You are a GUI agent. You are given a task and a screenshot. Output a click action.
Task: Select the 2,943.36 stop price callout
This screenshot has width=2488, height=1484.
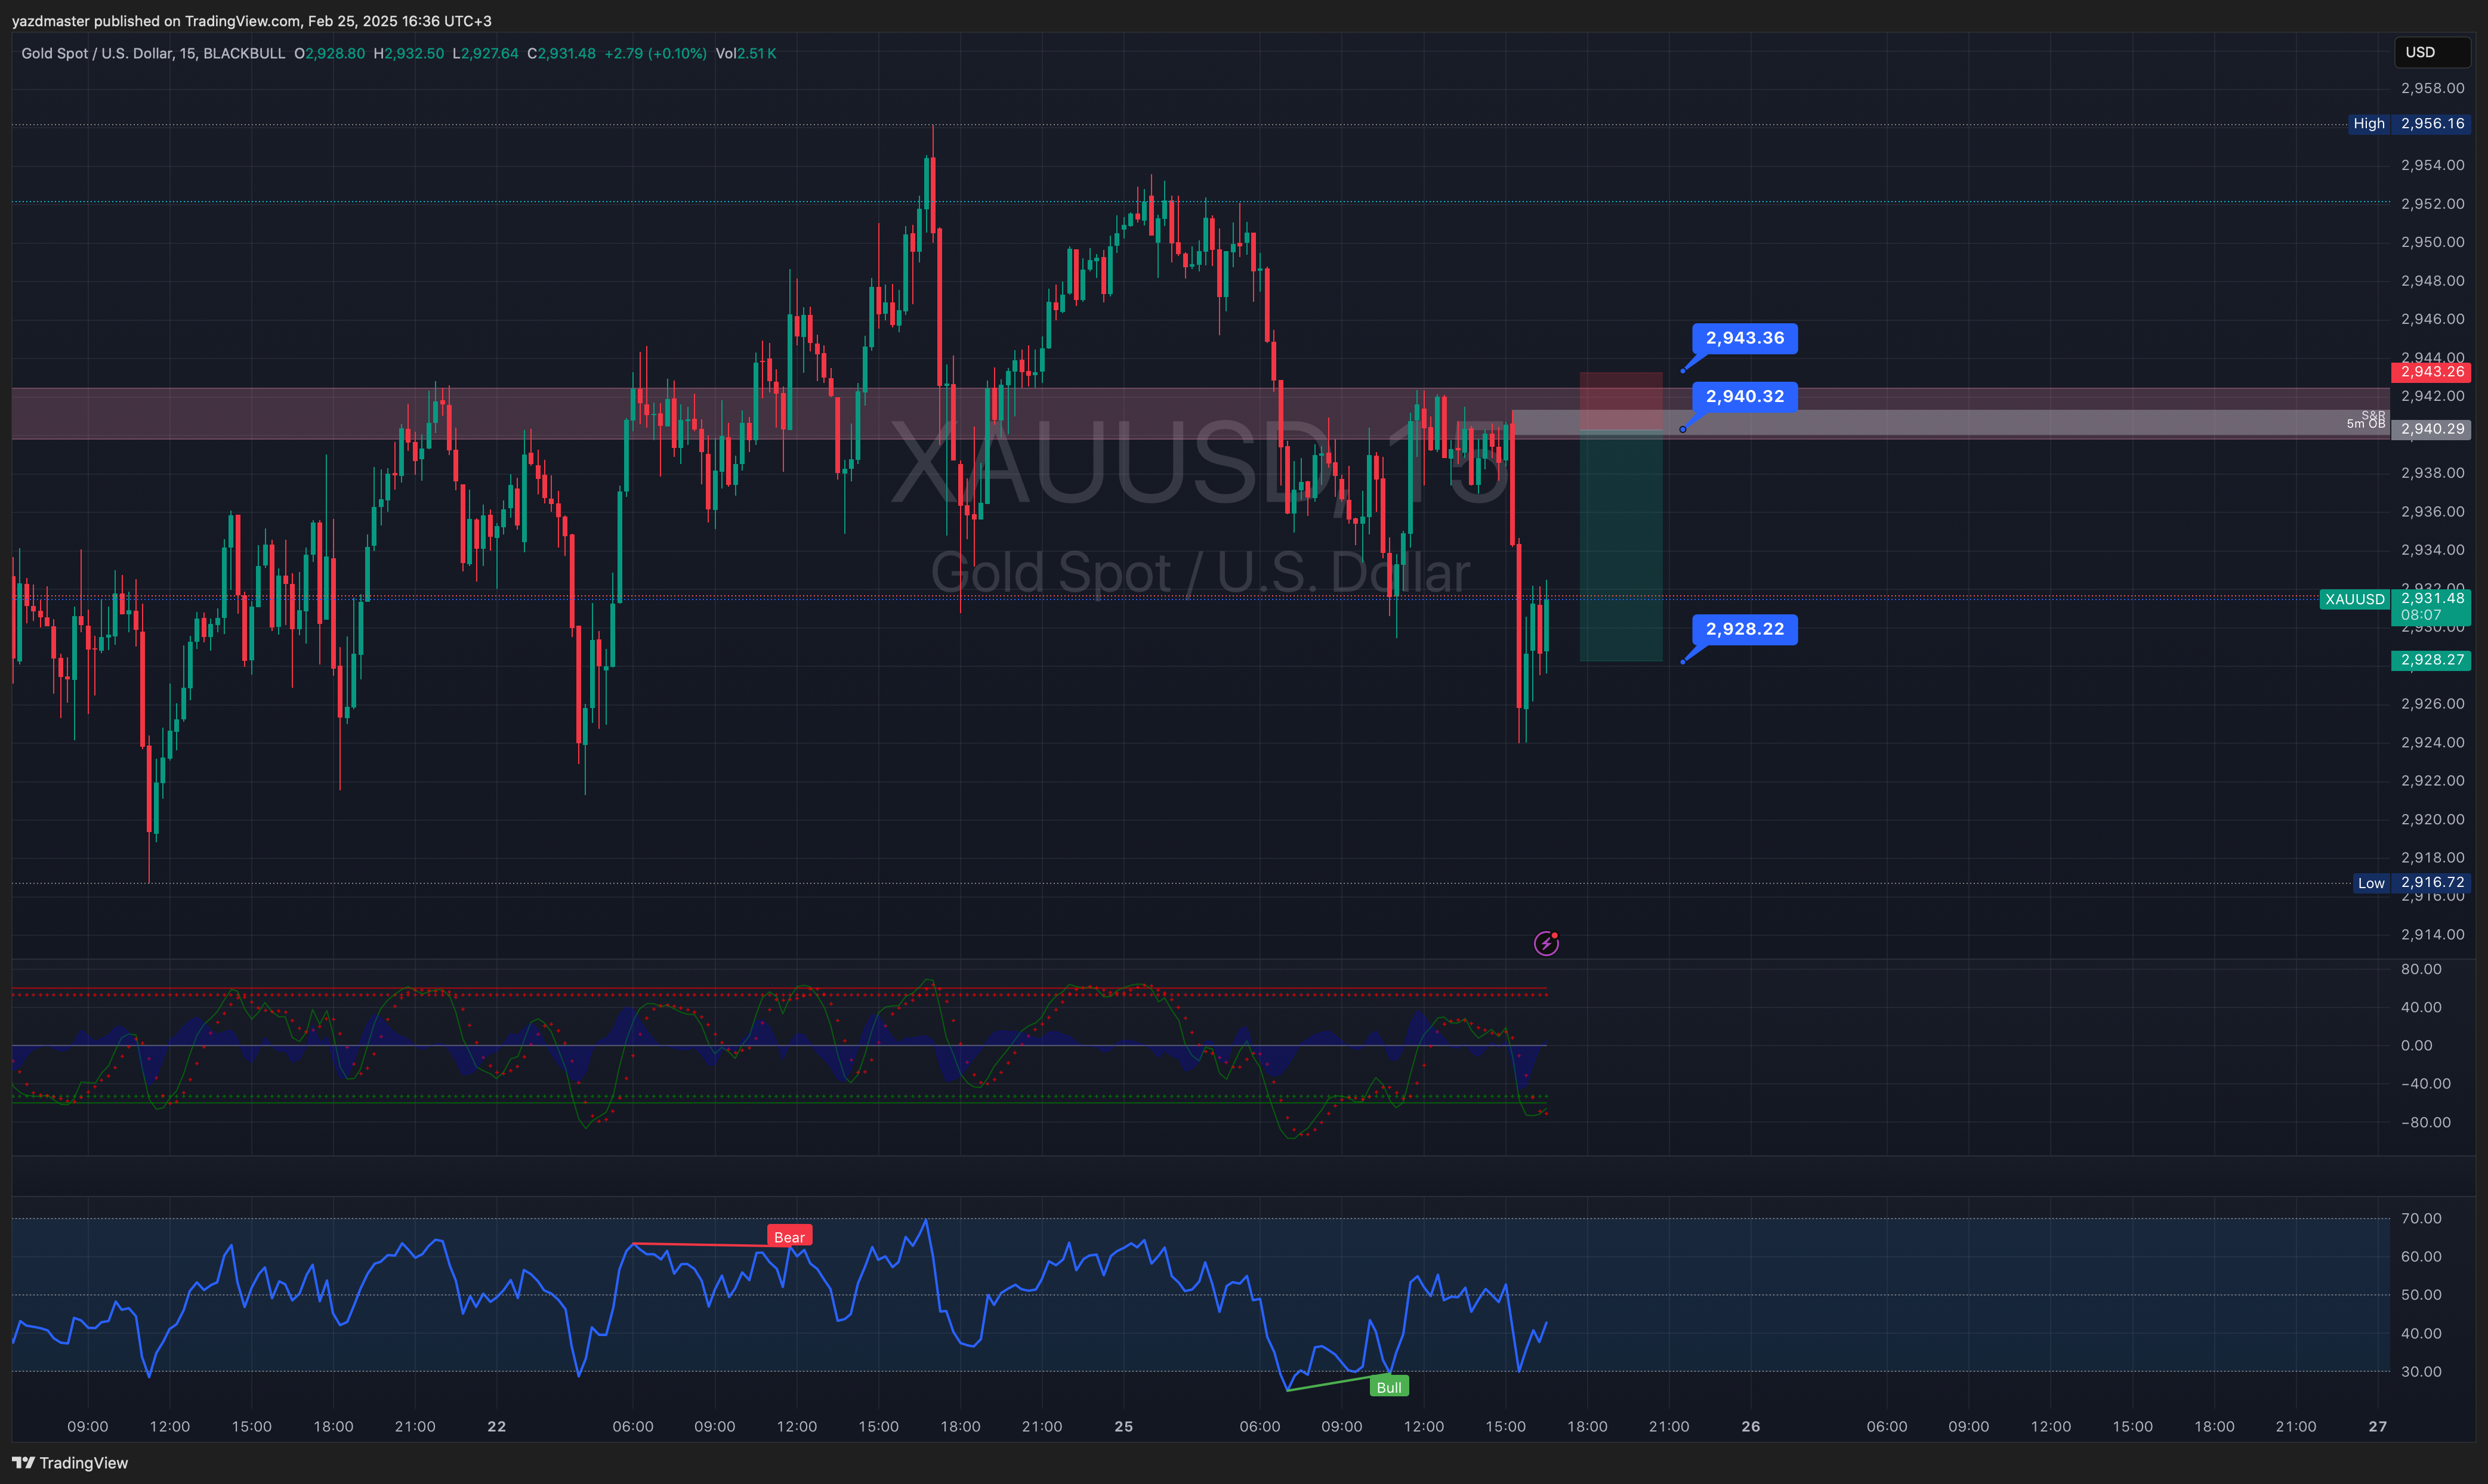[x=1744, y=338]
